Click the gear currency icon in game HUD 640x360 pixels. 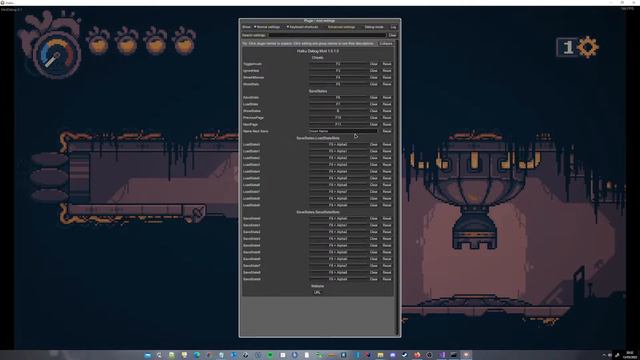pyautogui.click(x=588, y=47)
